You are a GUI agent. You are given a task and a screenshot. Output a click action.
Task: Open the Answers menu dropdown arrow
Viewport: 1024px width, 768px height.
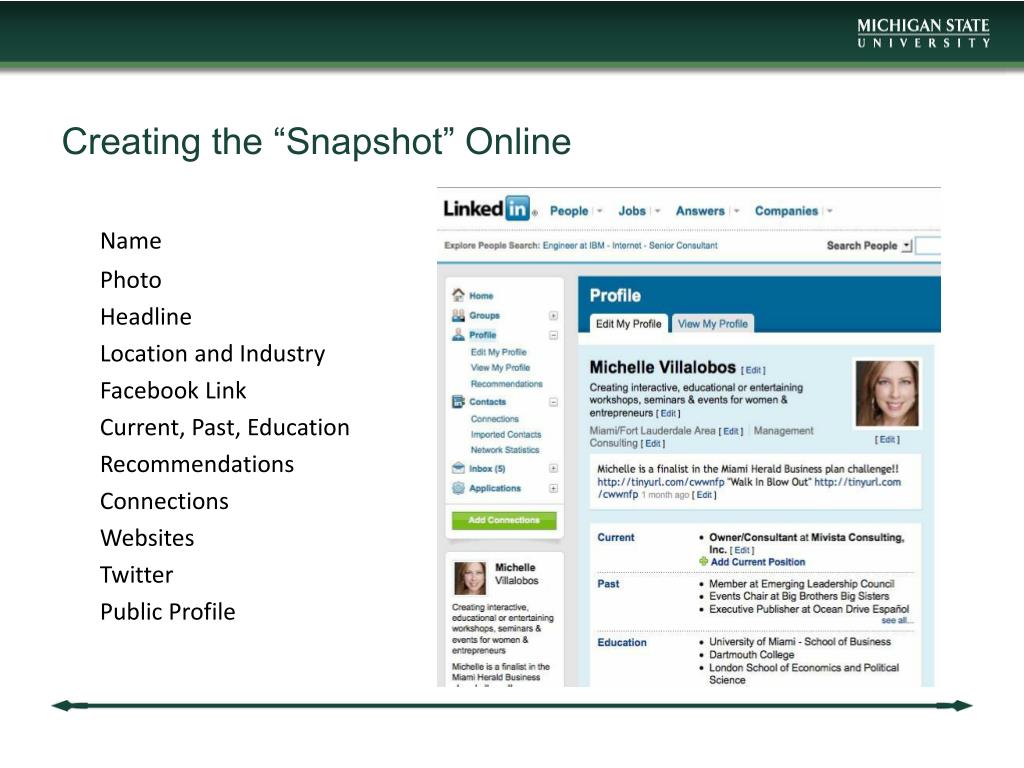click(x=737, y=211)
